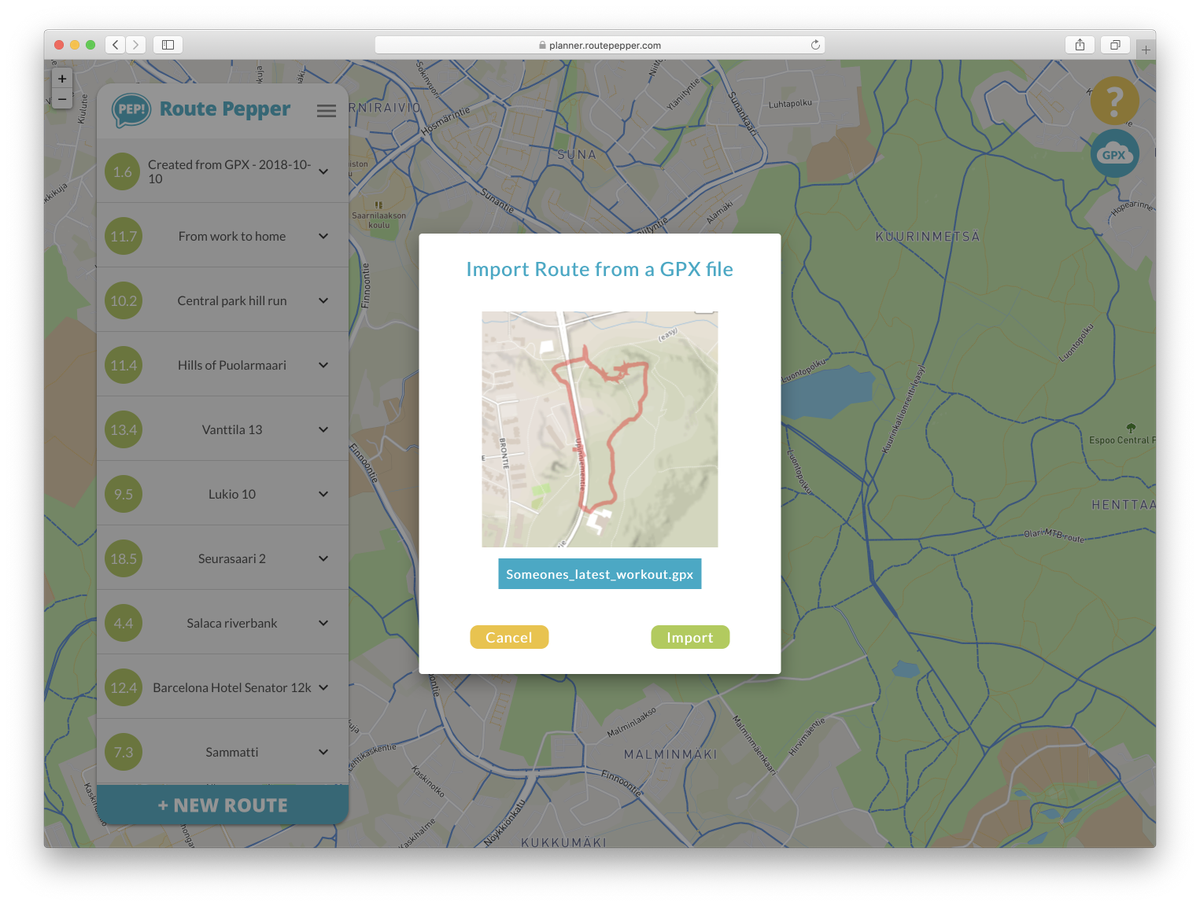Expand the Sammatti route chevron

323,752
